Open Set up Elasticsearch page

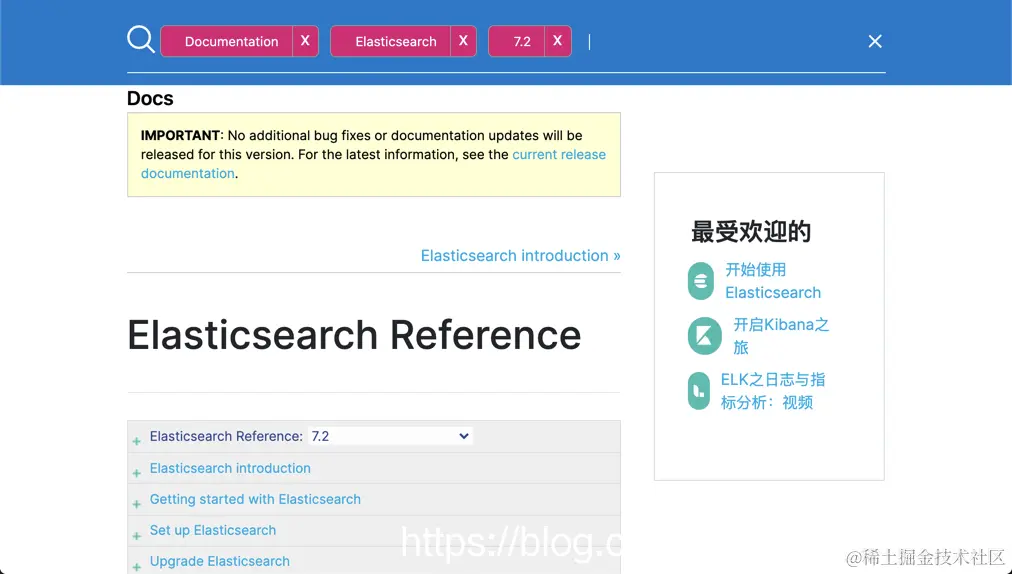point(213,530)
